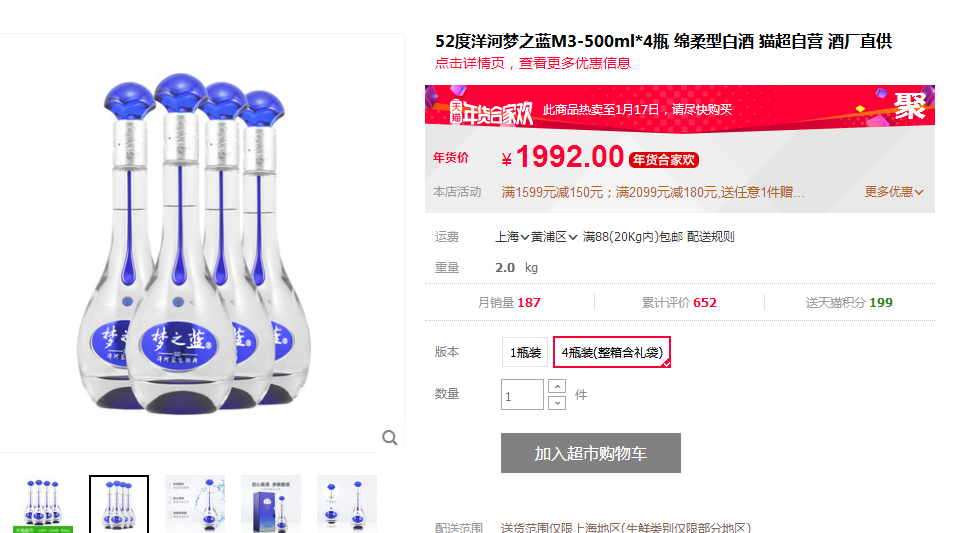Select the first thumbnail with green banner
The width and height of the screenshot is (953, 533).
[43, 504]
